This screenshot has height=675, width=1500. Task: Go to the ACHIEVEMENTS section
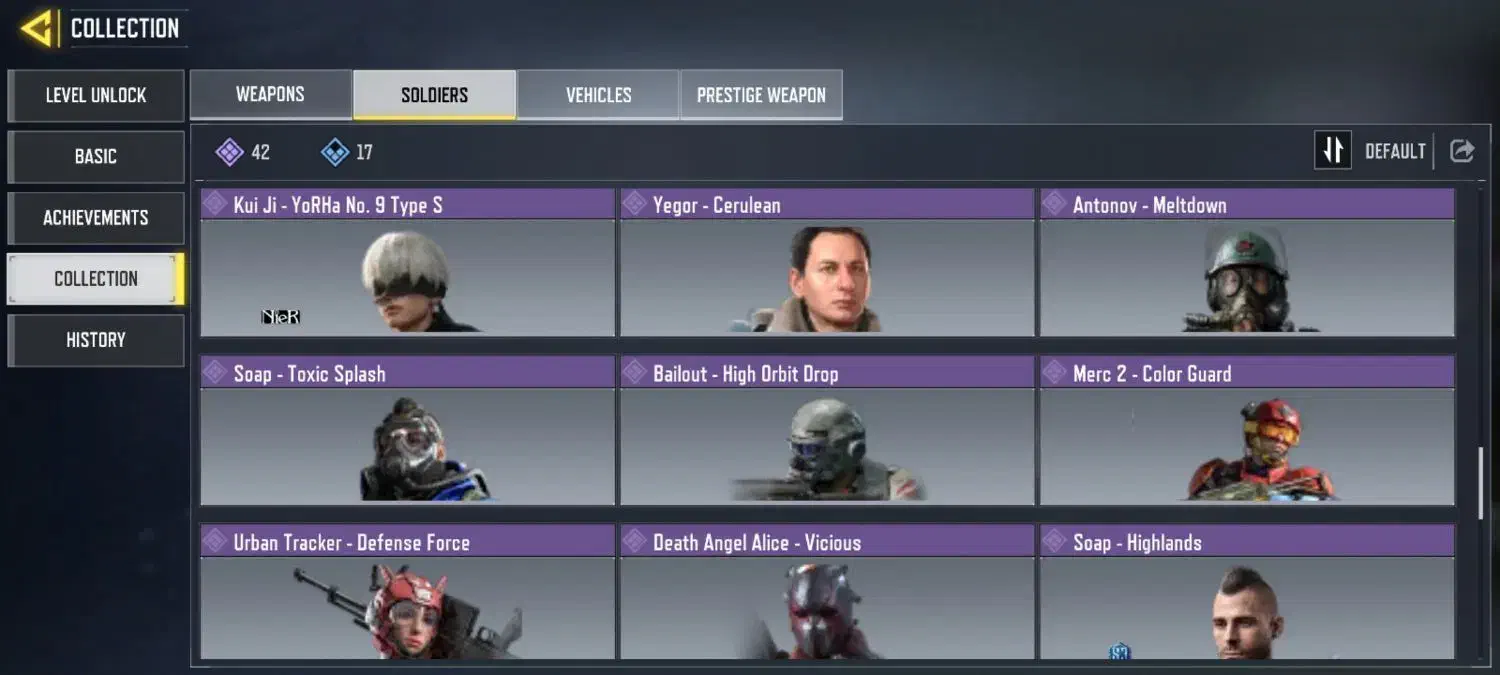[96, 218]
